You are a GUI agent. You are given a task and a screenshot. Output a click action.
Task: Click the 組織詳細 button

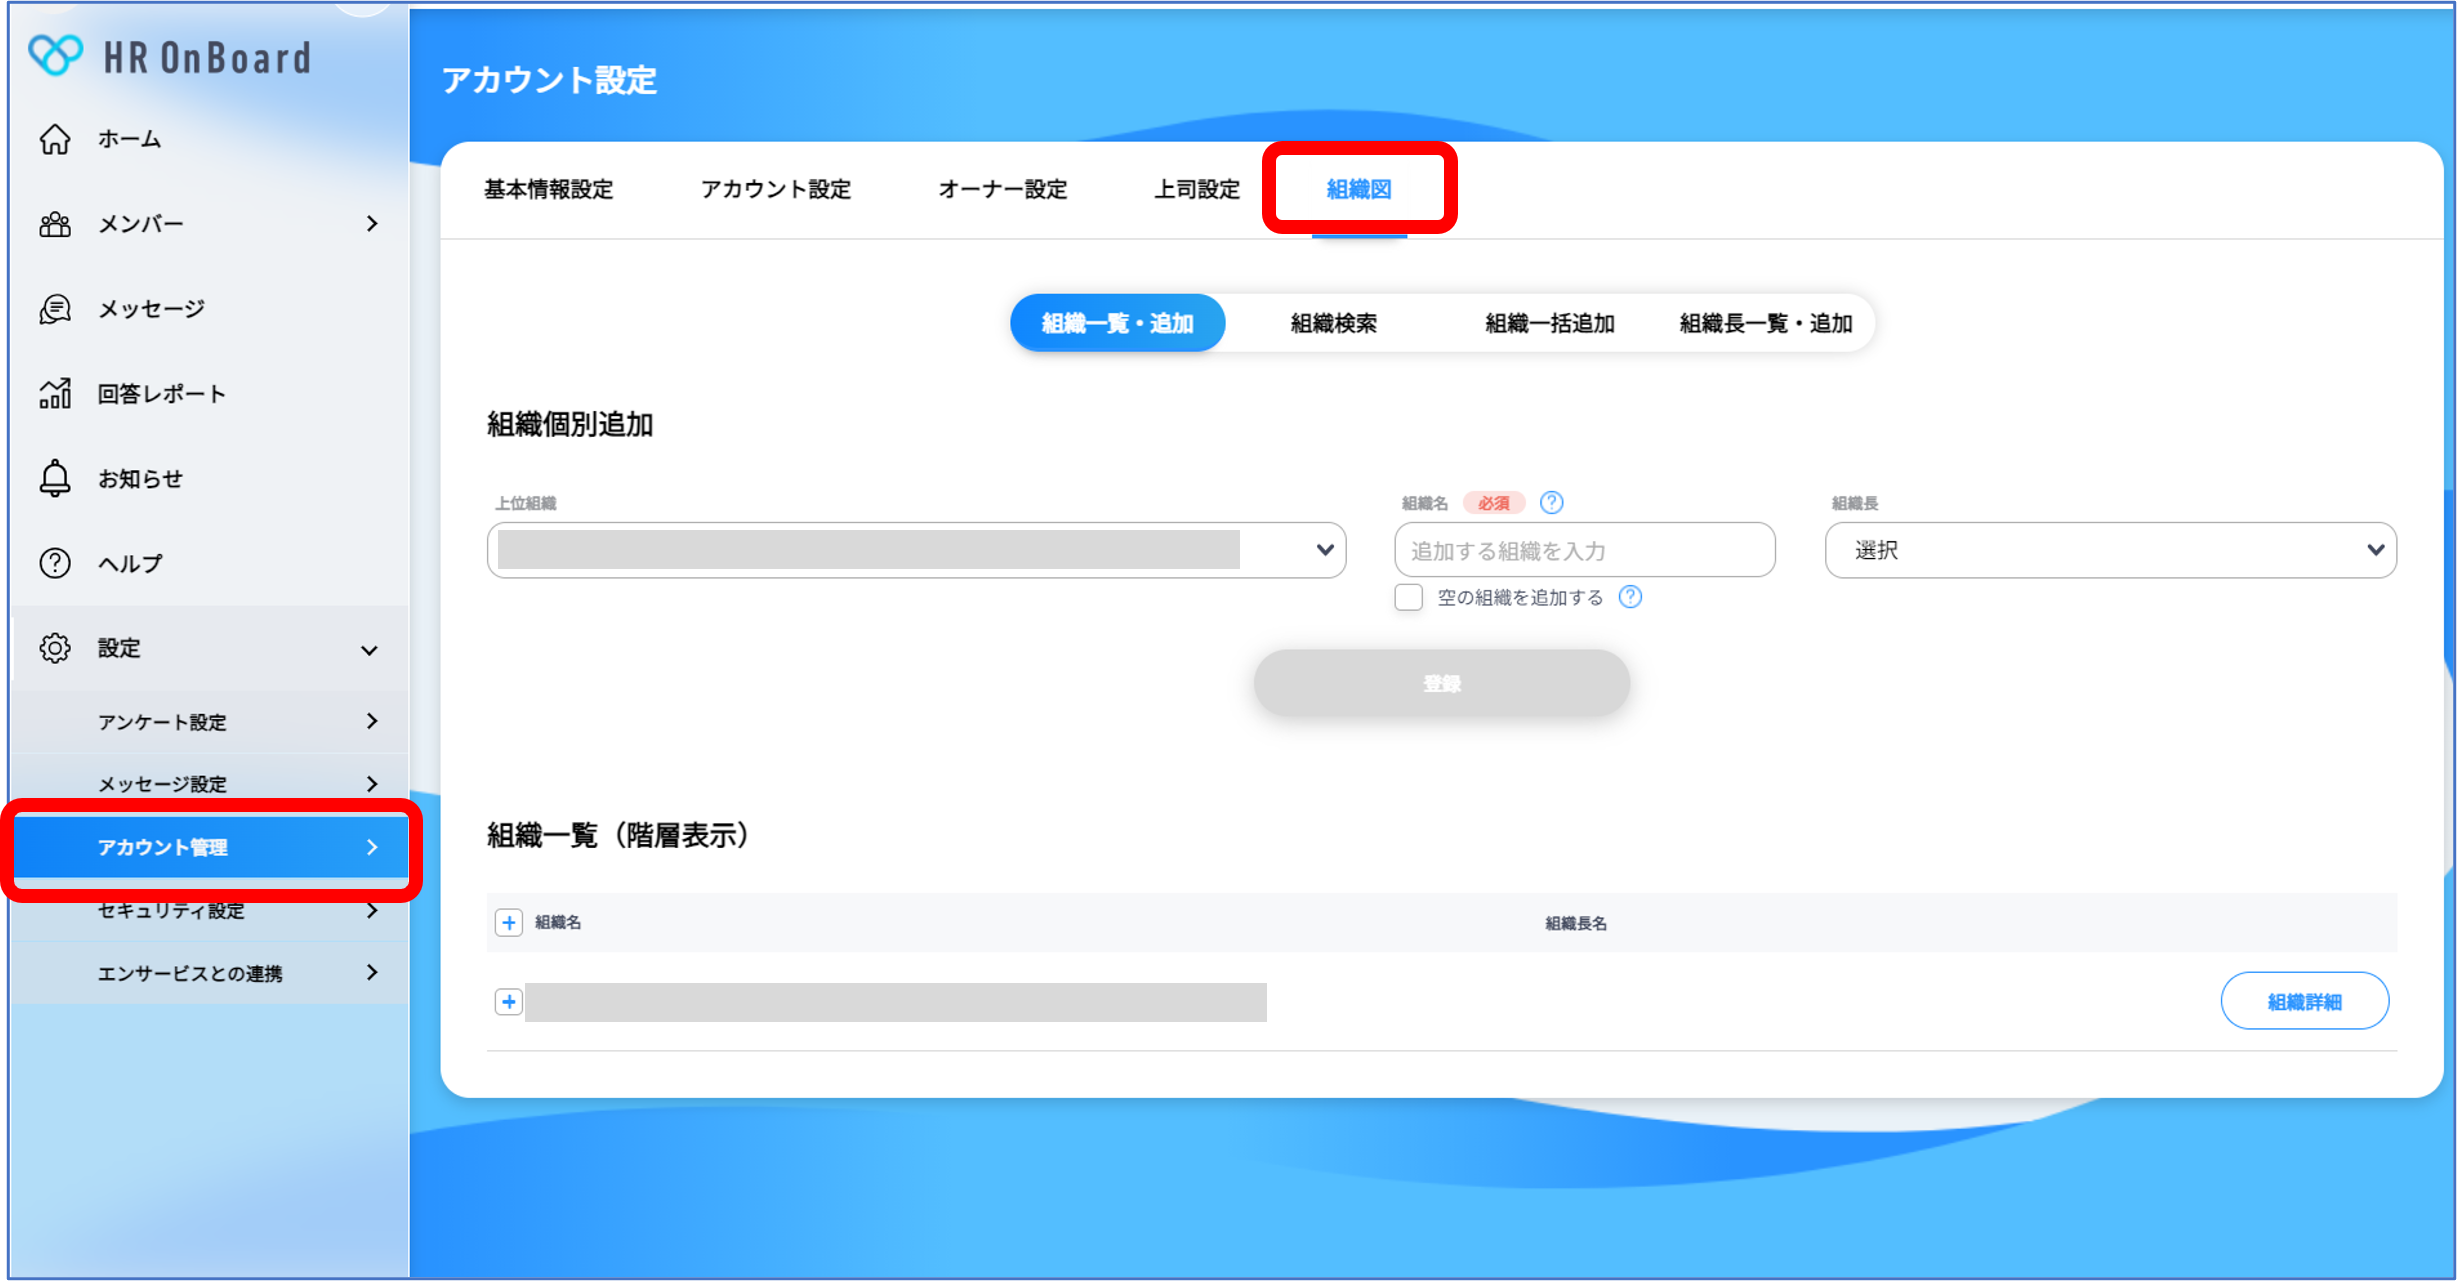2305,1001
